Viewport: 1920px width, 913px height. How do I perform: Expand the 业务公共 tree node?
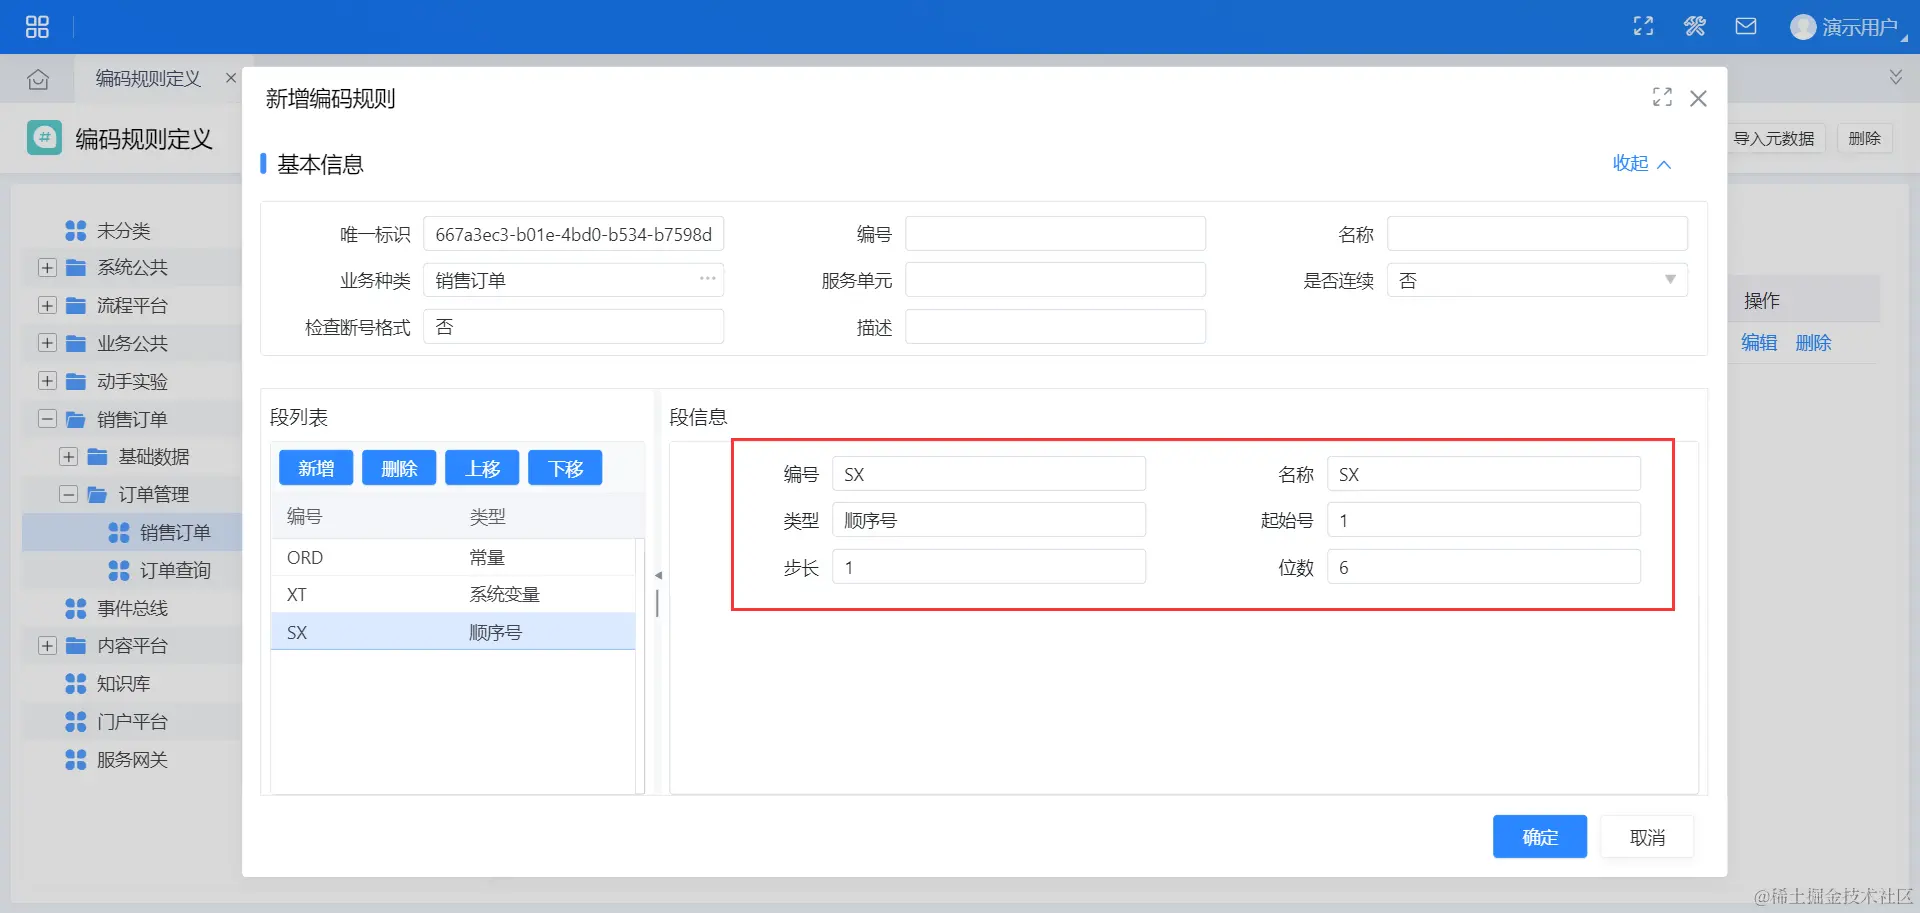[x=47, y=344]
